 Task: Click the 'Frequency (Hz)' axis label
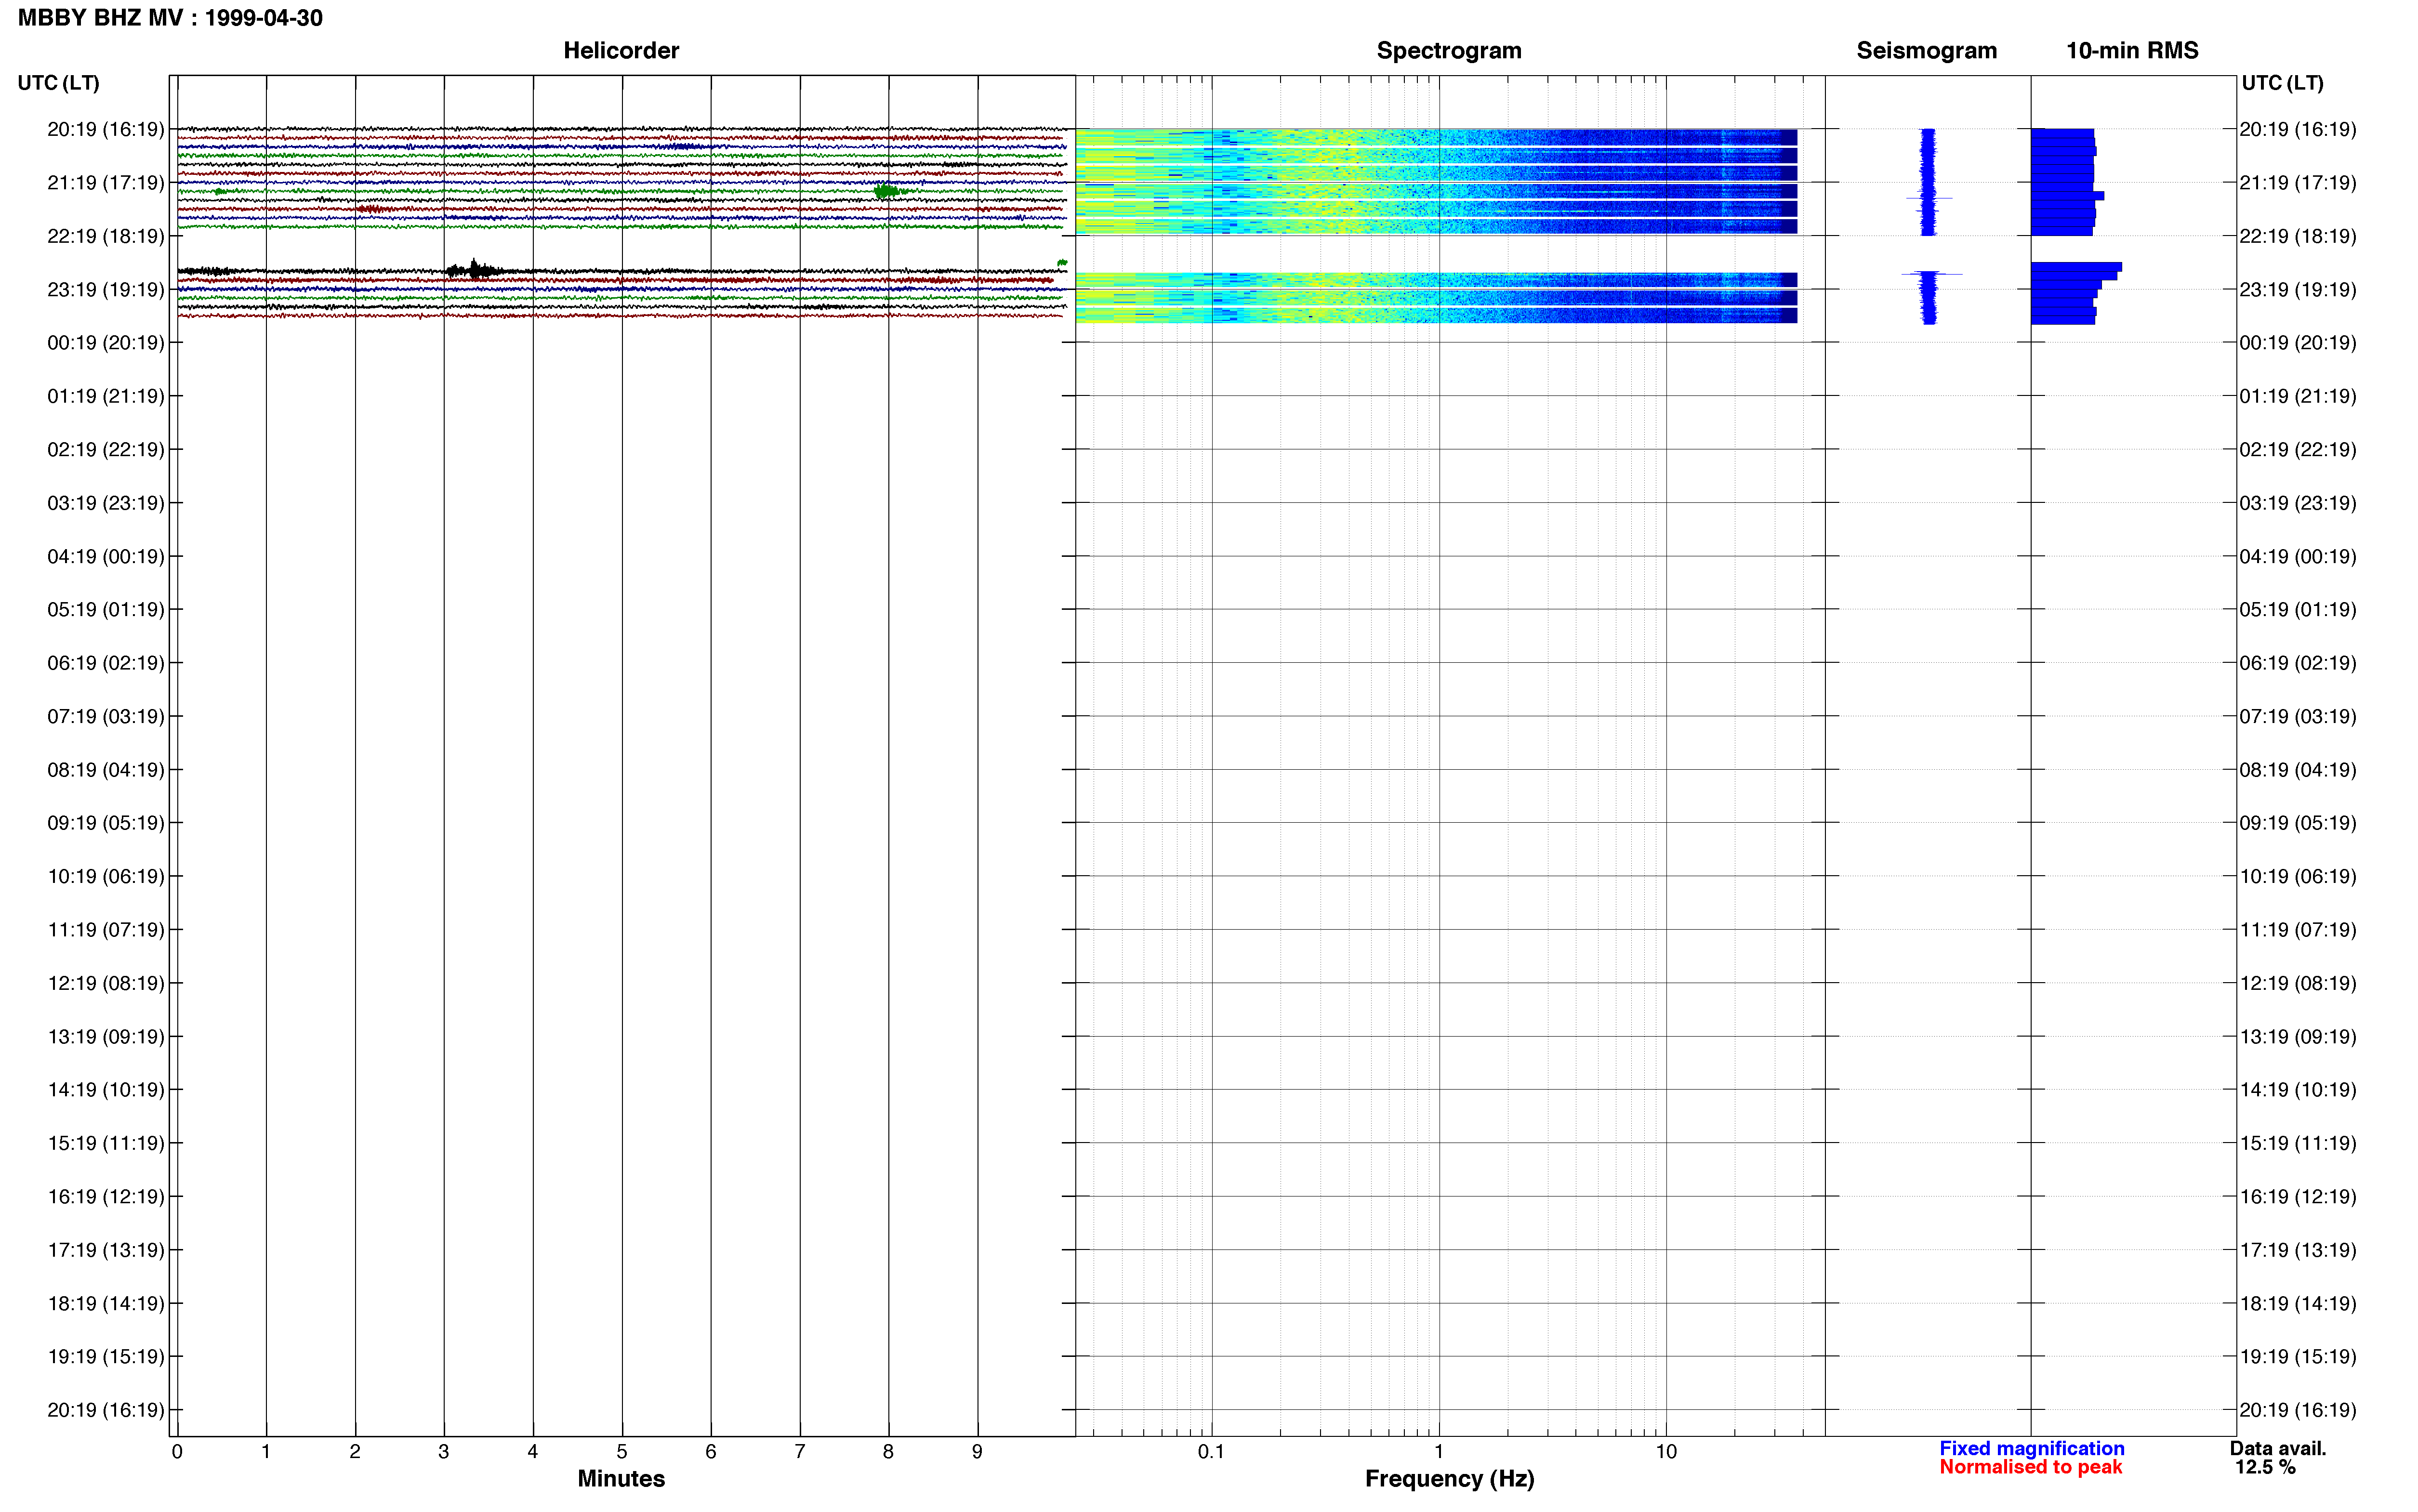point(1449,1479)
